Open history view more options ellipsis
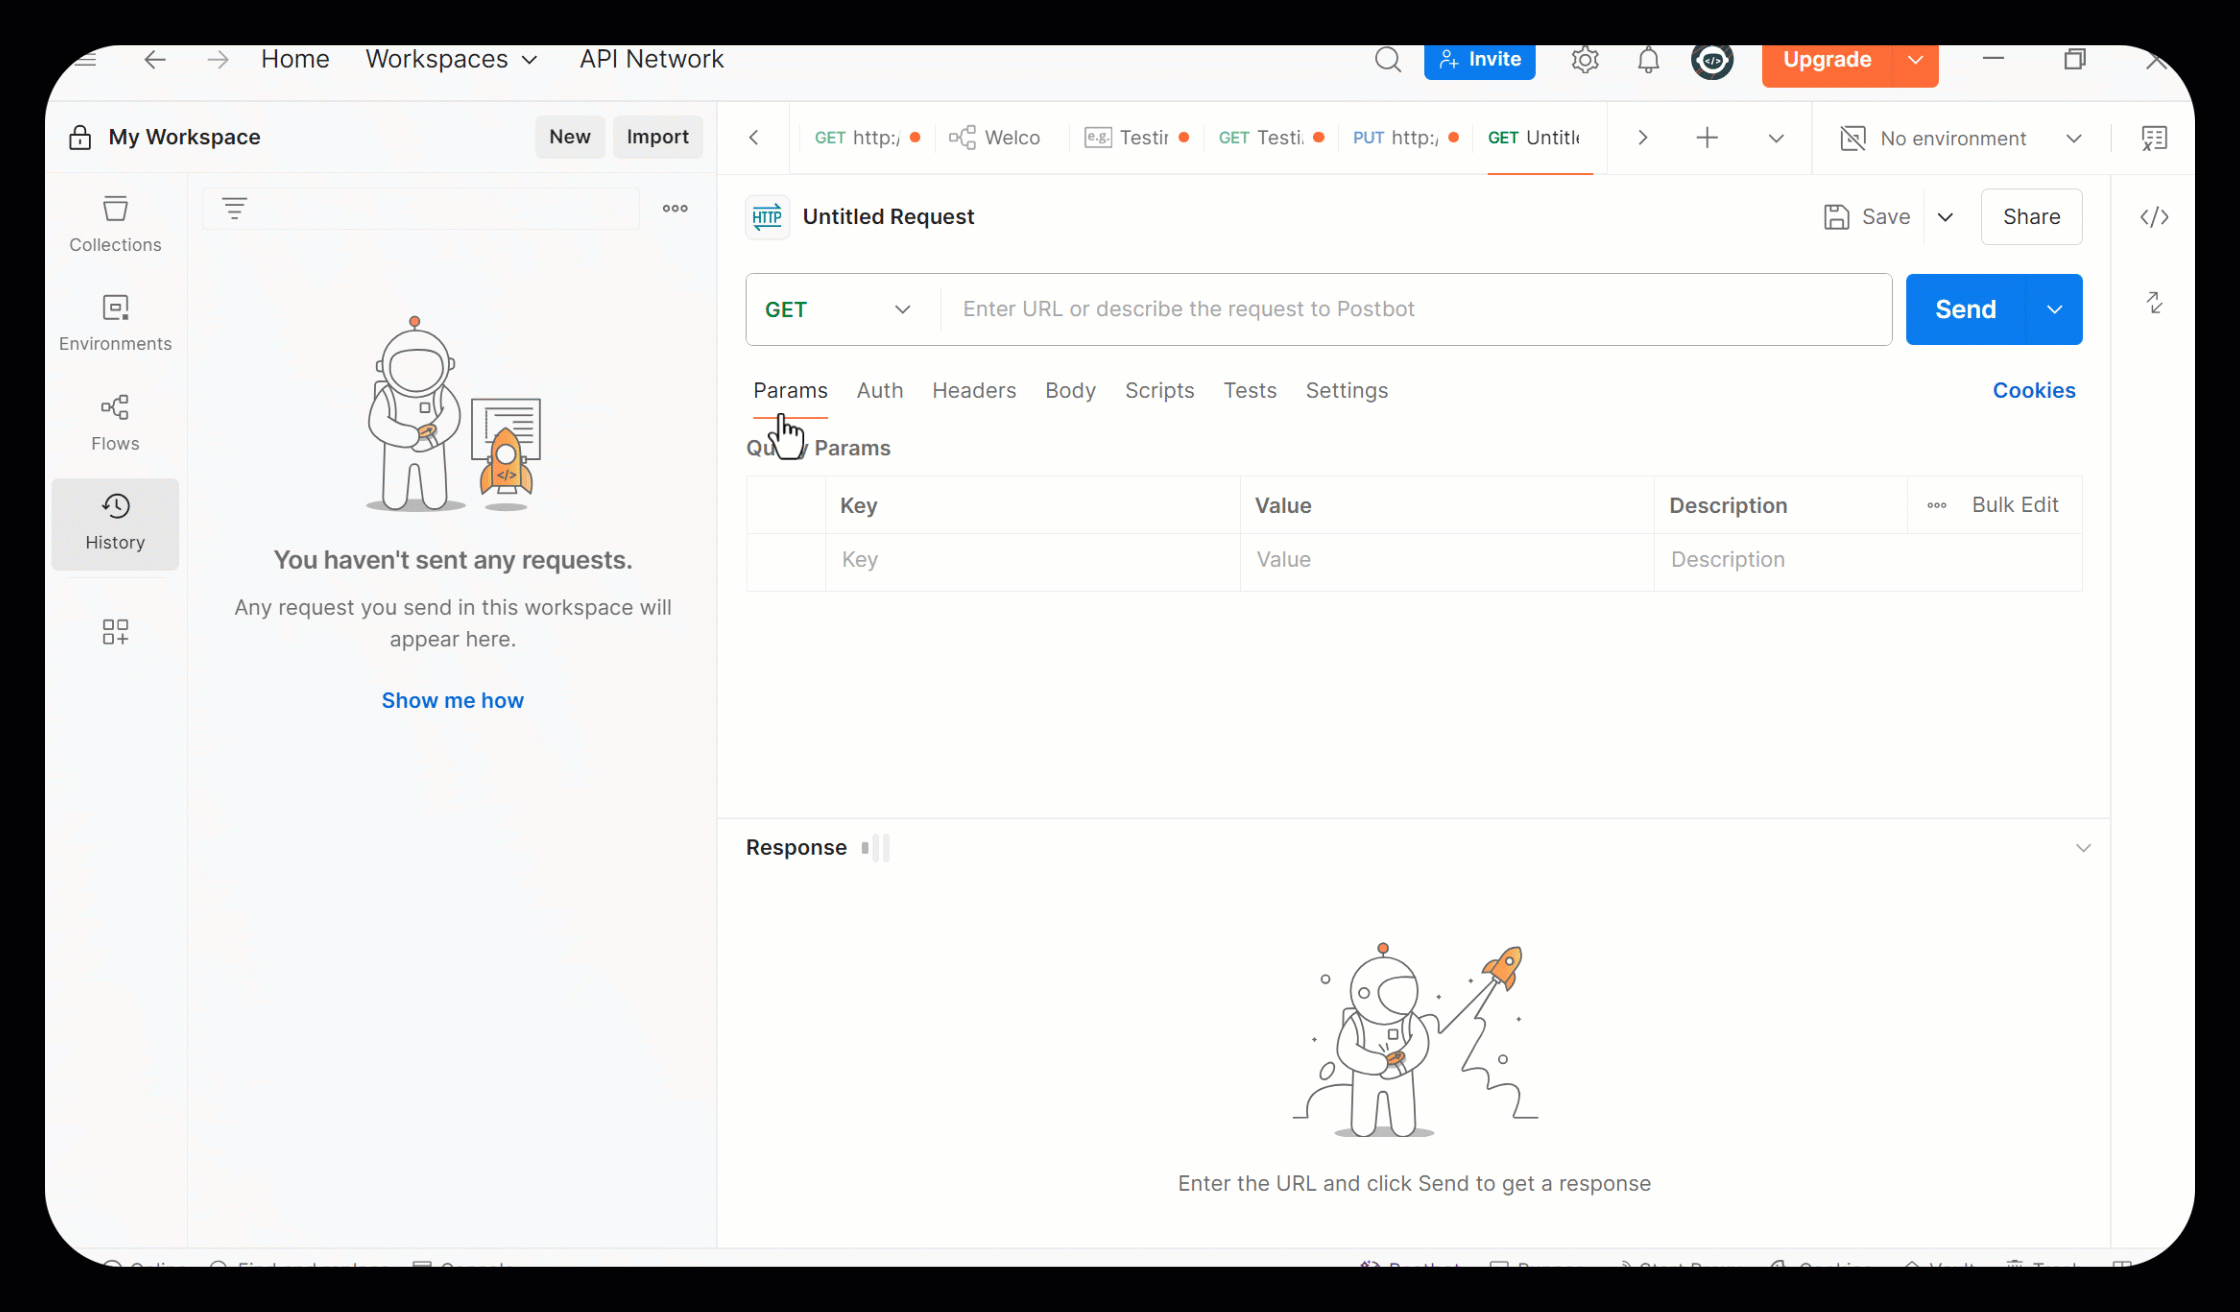Viewport: 2240px width, 1312px height. coord(675,208)
